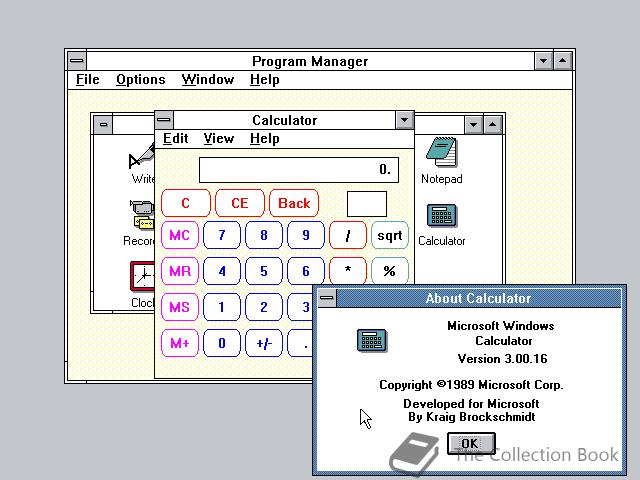Select the Recorder camera icon
640x480 pixels.
click(142, 215)
